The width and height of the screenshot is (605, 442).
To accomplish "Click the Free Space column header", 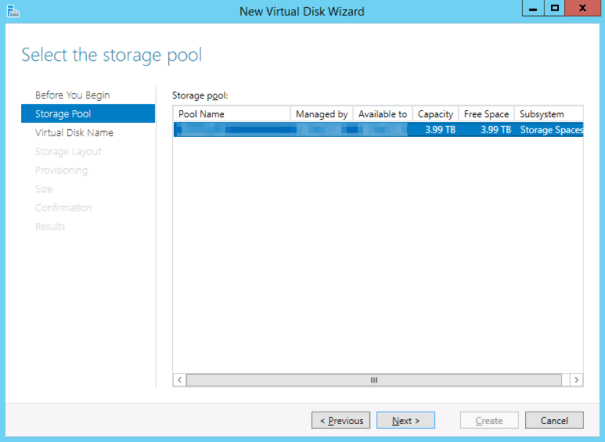I will 486,114.
